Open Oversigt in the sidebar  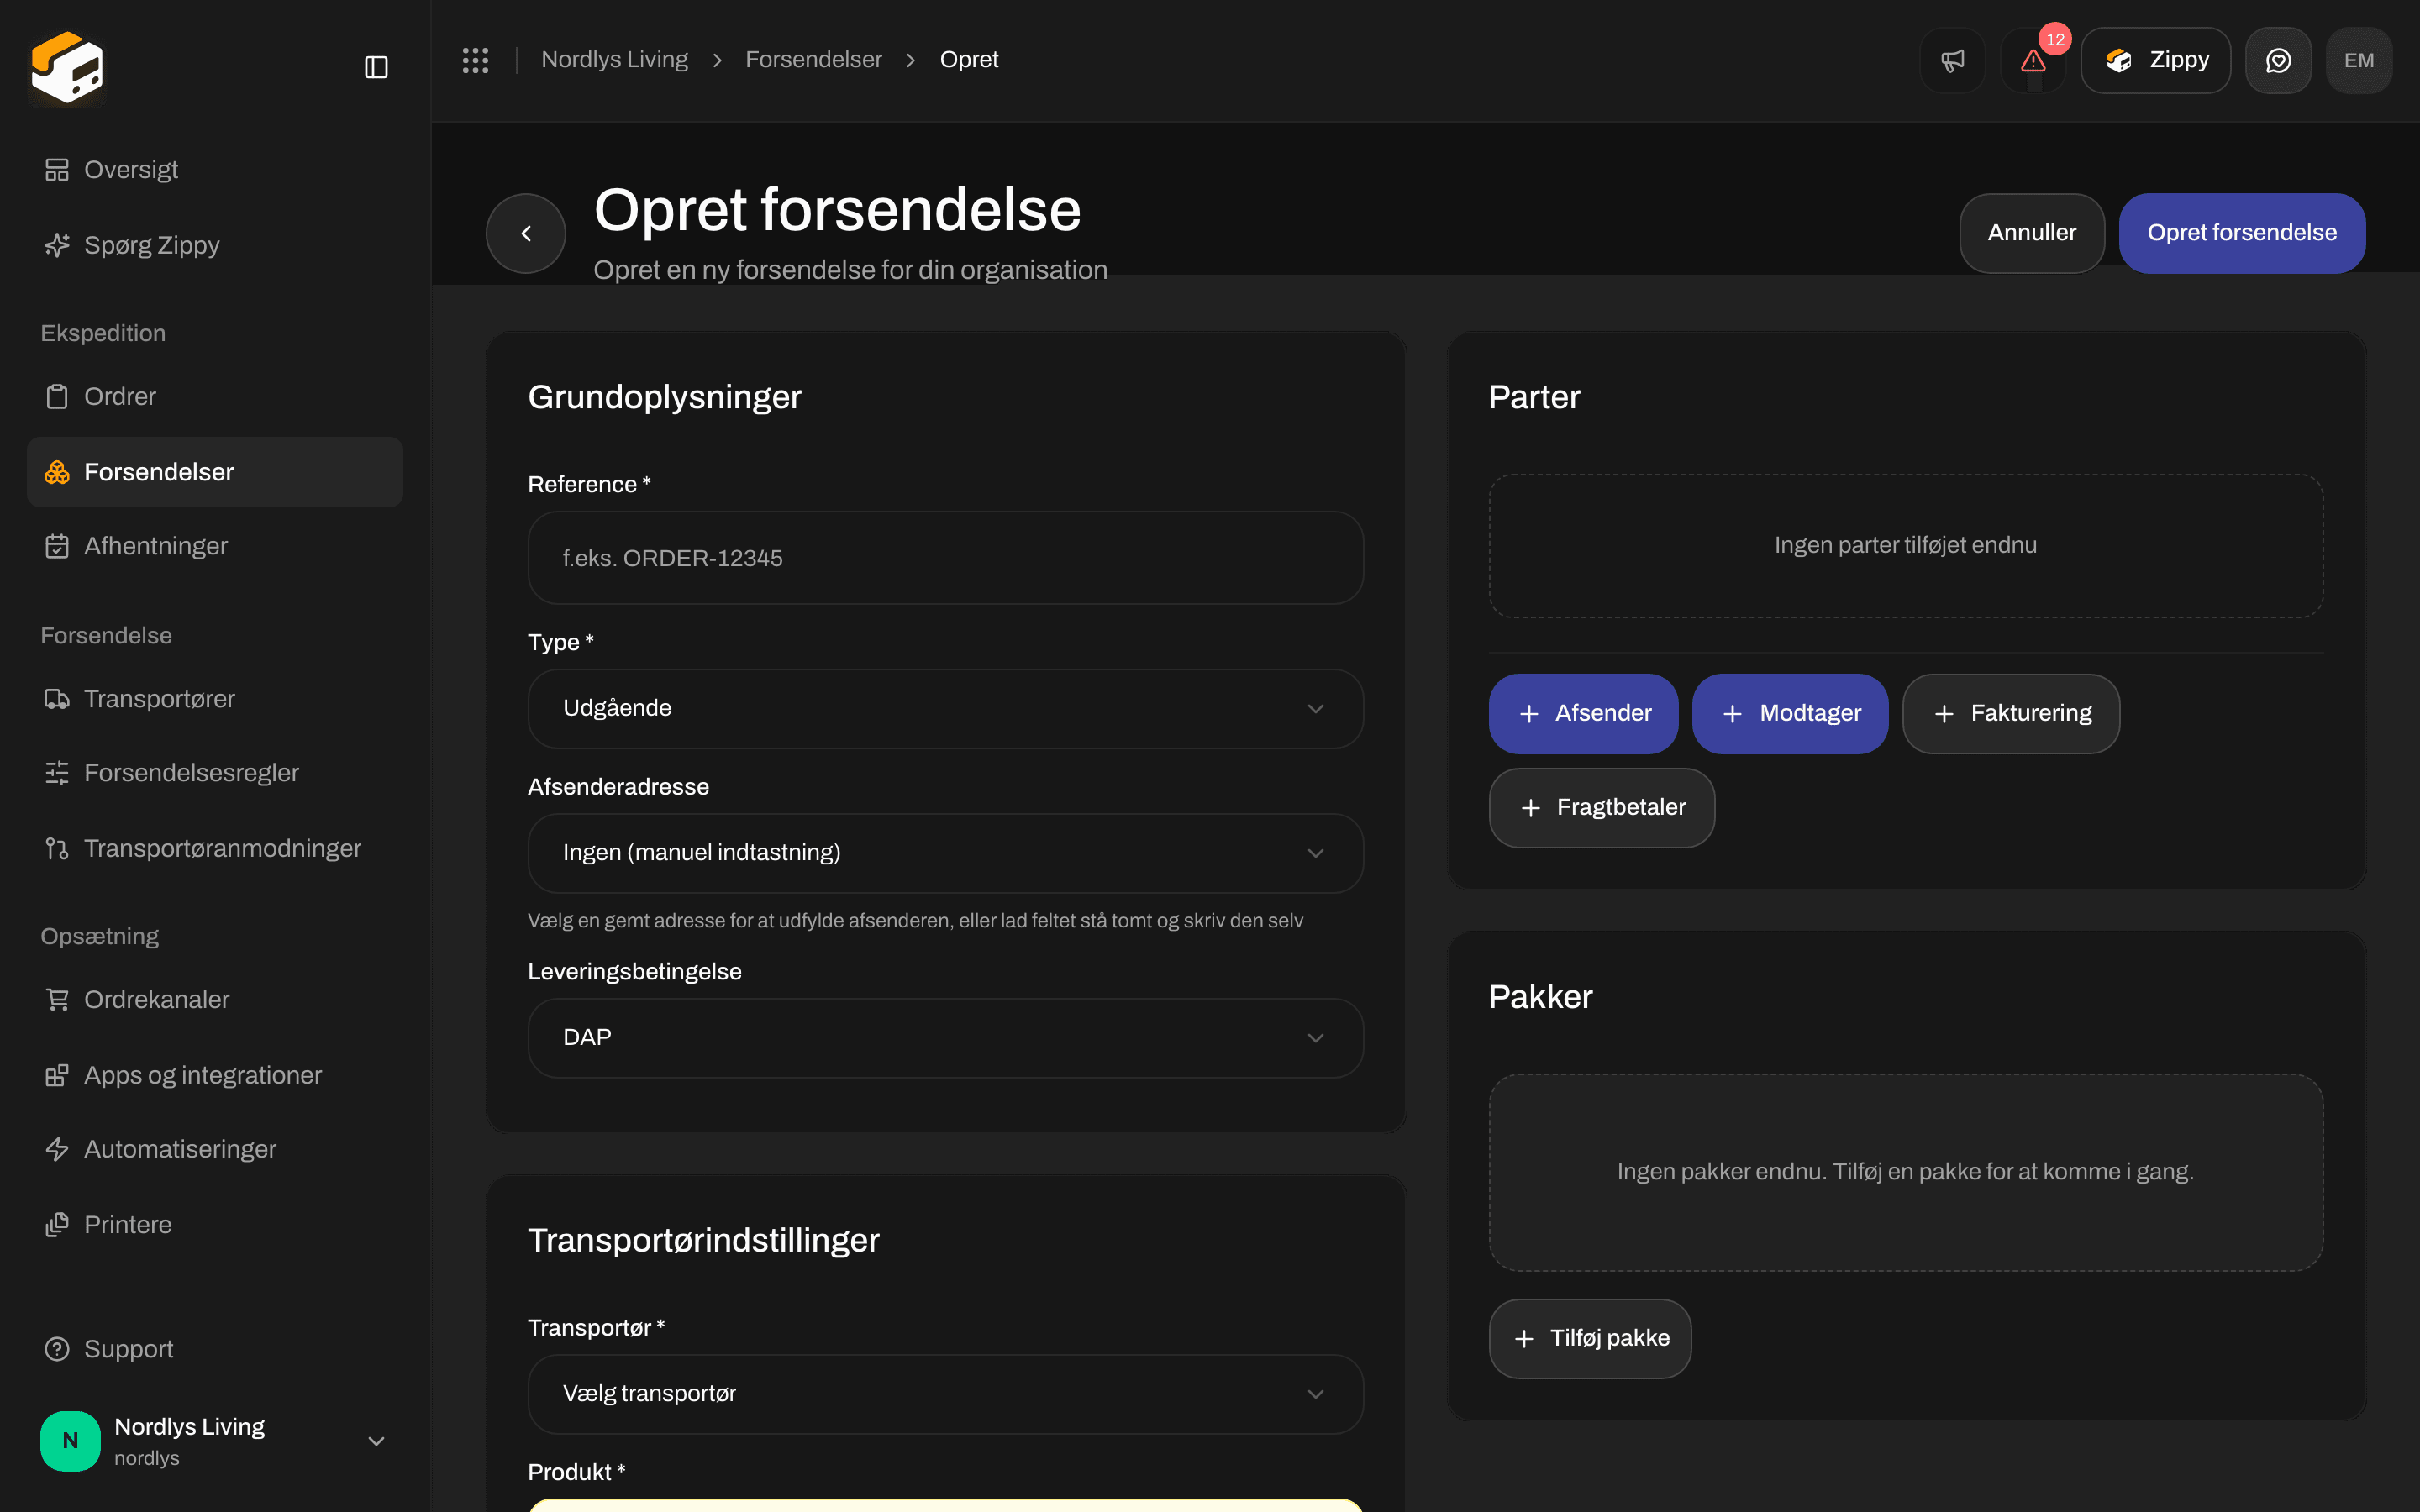click(x=215, y=170)
